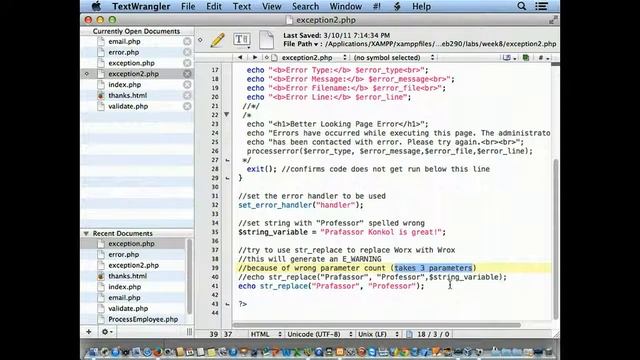Open the Edit menu
Viewport: 640px width, 360px height.
214,7
